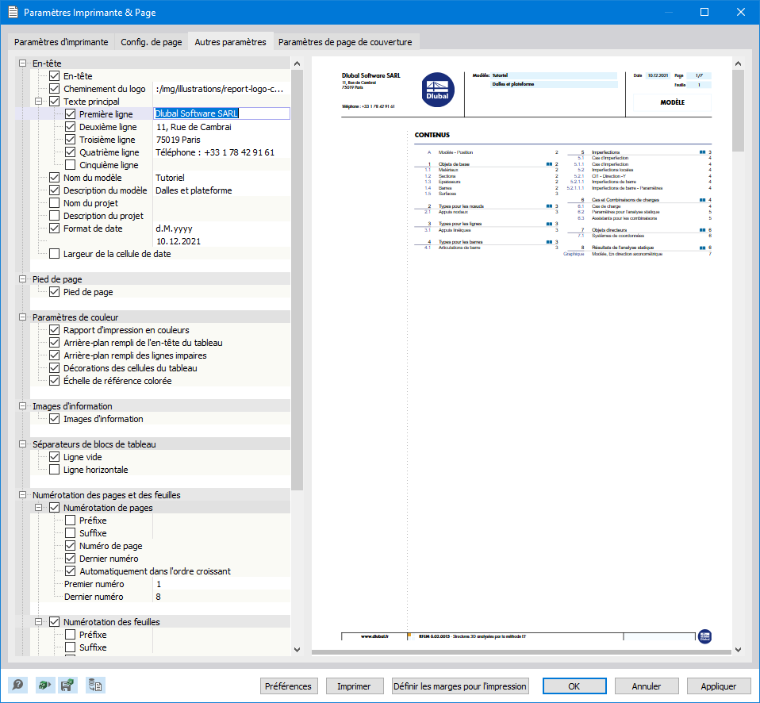Viewport: 760px width, 703px height.
Task: Click the Description du modèle value Dalles et plateforme
Action: (194, 190)
